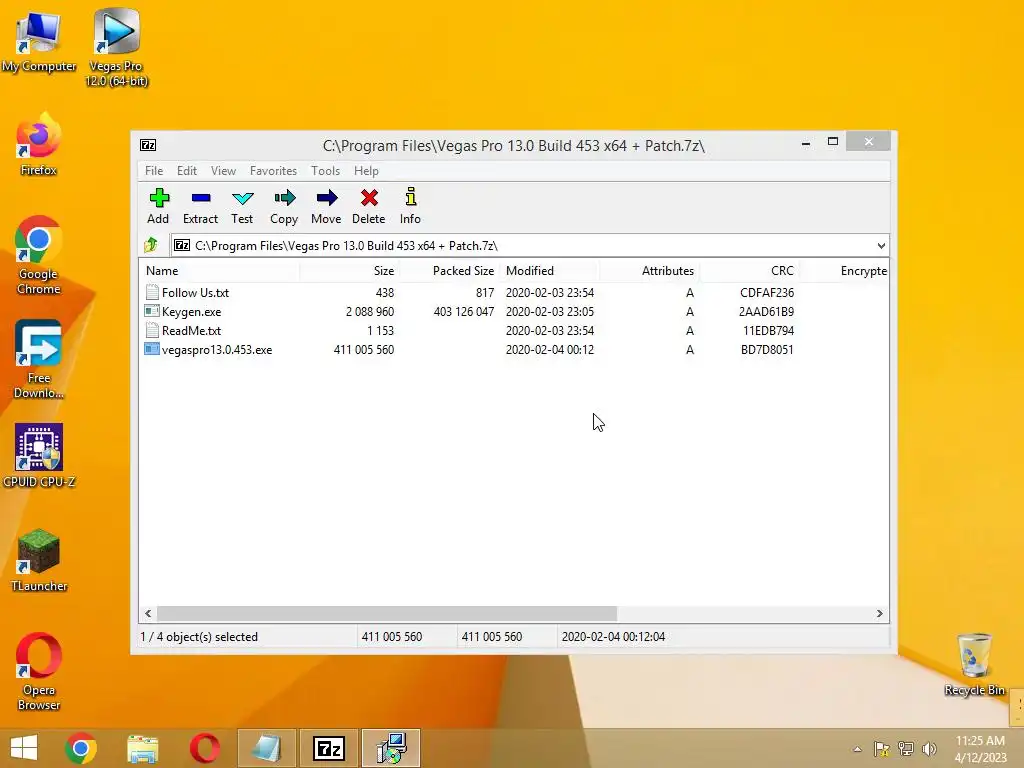Select the Follow Us.txt file icon
Screen dimensions: 1024x768
click(152, 293)
